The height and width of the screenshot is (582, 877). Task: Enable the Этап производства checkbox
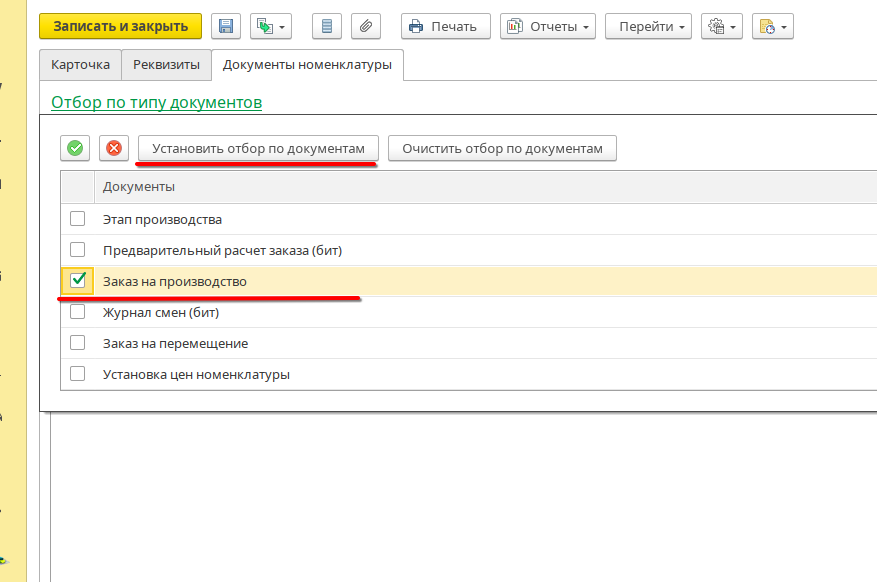point(77,219)
